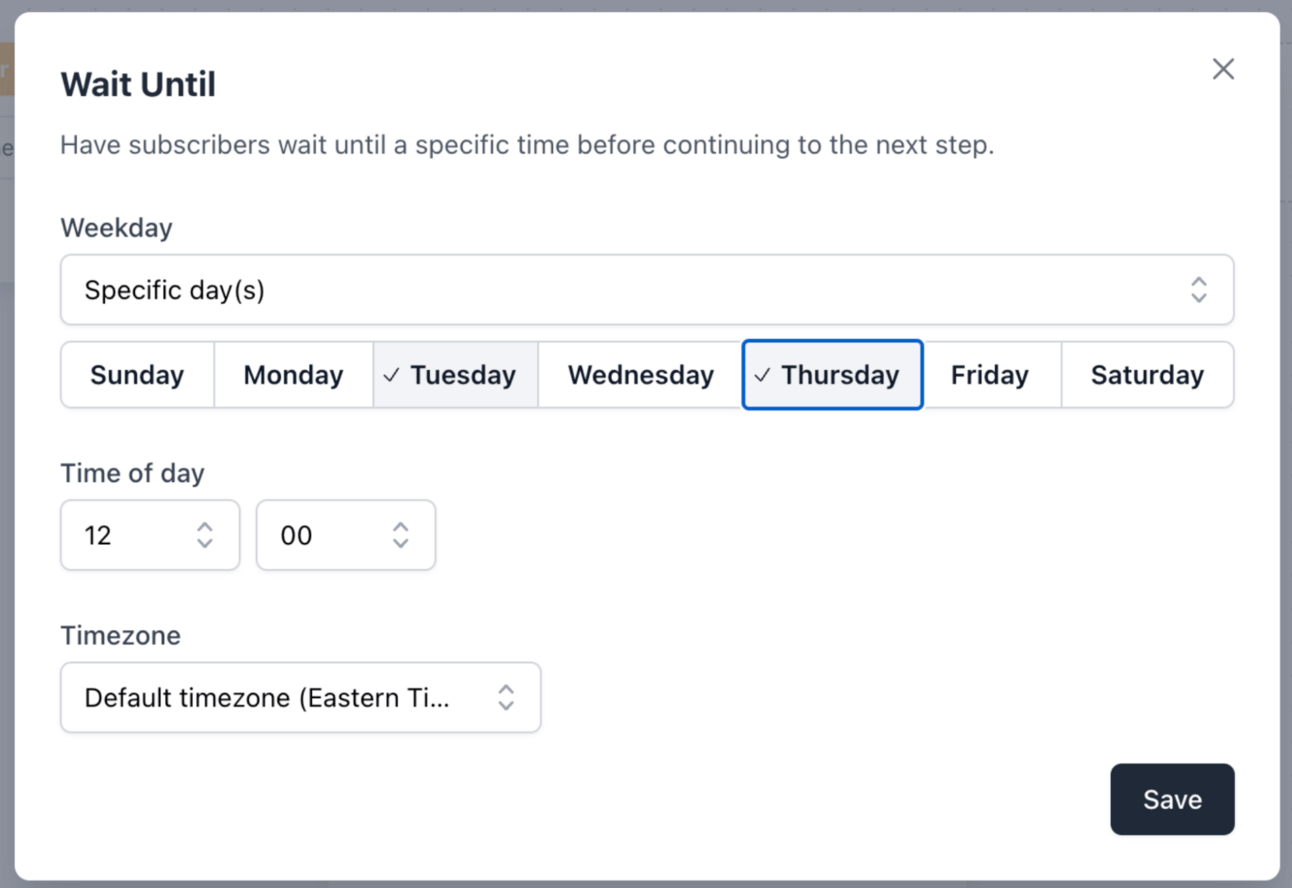Click the Weekday dropdown chevron icon
The height and width of the screenshot is (888, 1292).
pos(1199,290)
